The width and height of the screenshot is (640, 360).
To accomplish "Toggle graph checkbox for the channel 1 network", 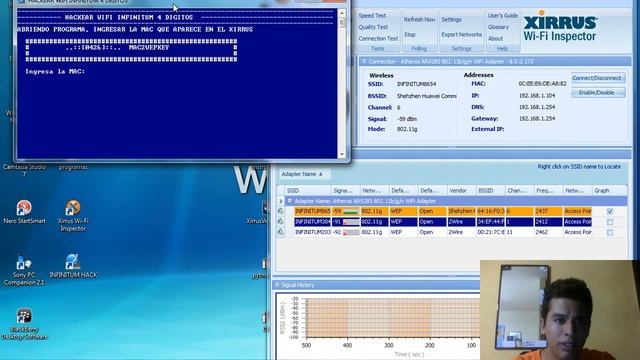I will tap(610, 222).
